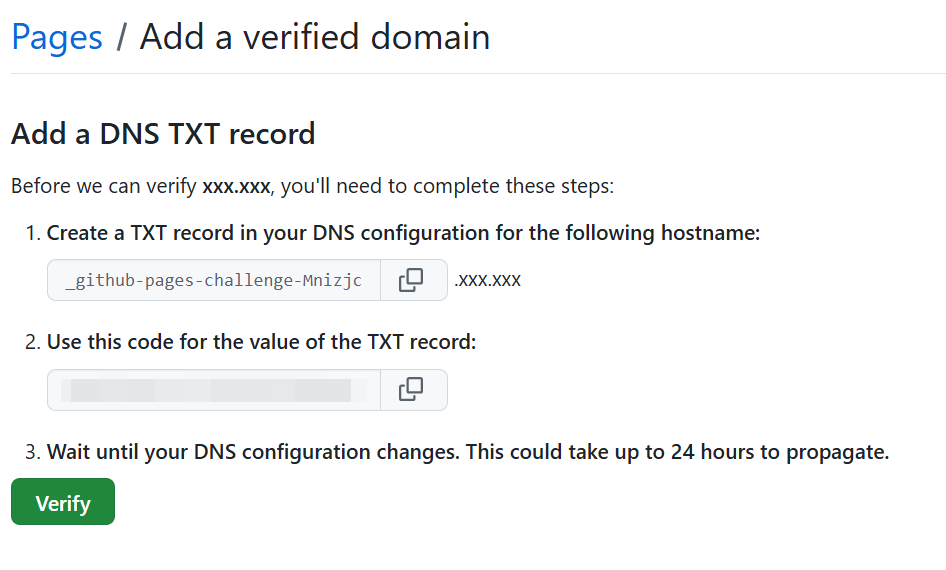Click step 2 'Use this code' text

(x=261, y=342)
